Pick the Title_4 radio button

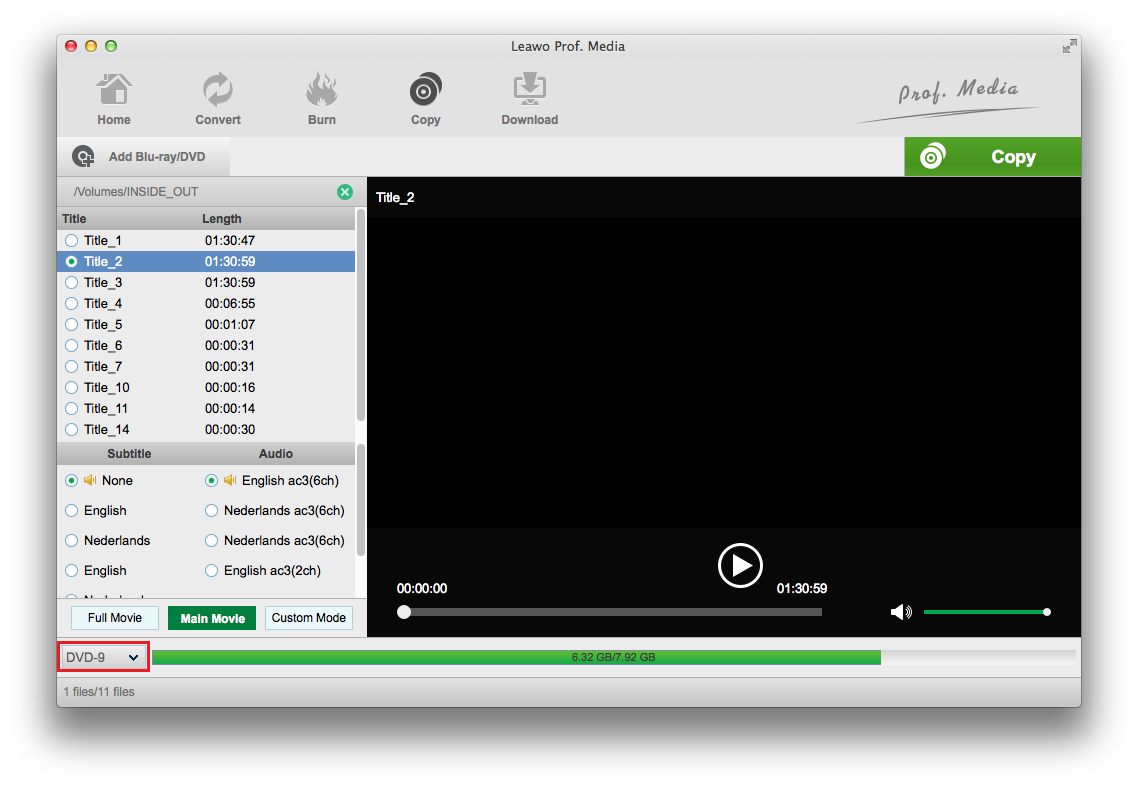(x=71, y=303)
